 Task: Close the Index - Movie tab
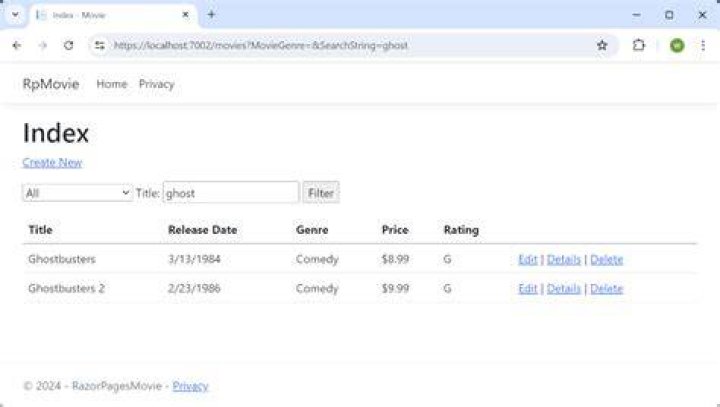pyautogui.click(x=186, y=15)
